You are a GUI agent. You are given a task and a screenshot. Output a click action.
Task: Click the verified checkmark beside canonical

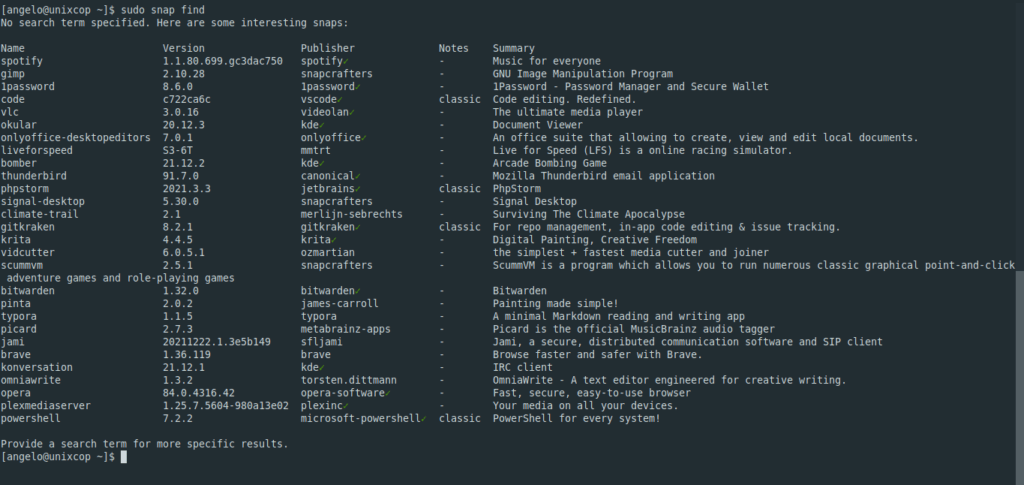(x=357, y=176)
